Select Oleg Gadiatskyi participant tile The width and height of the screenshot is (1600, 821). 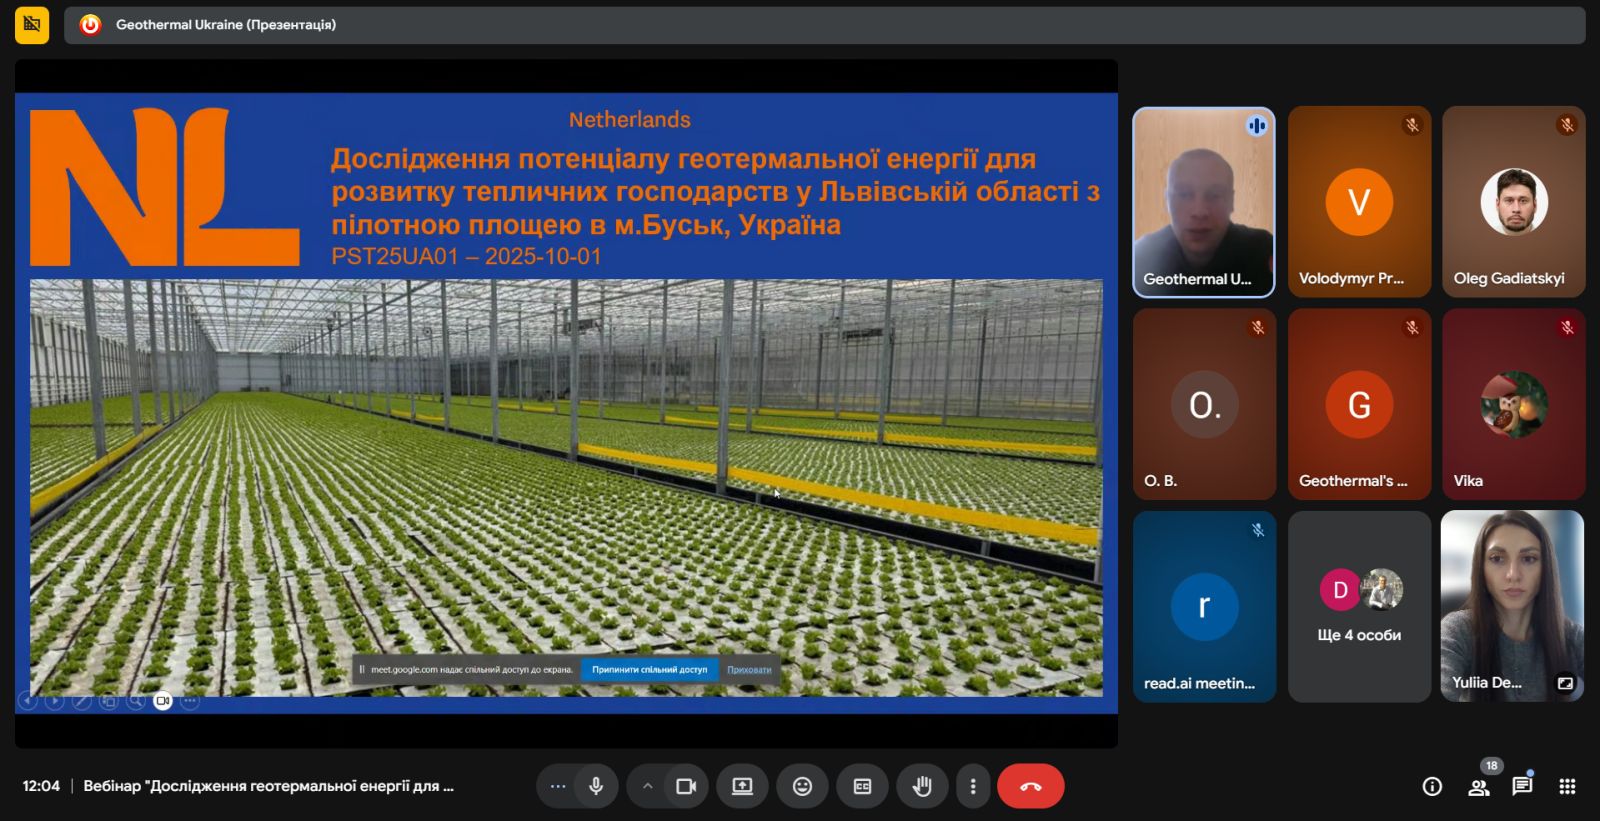[x=1513, y=203]
